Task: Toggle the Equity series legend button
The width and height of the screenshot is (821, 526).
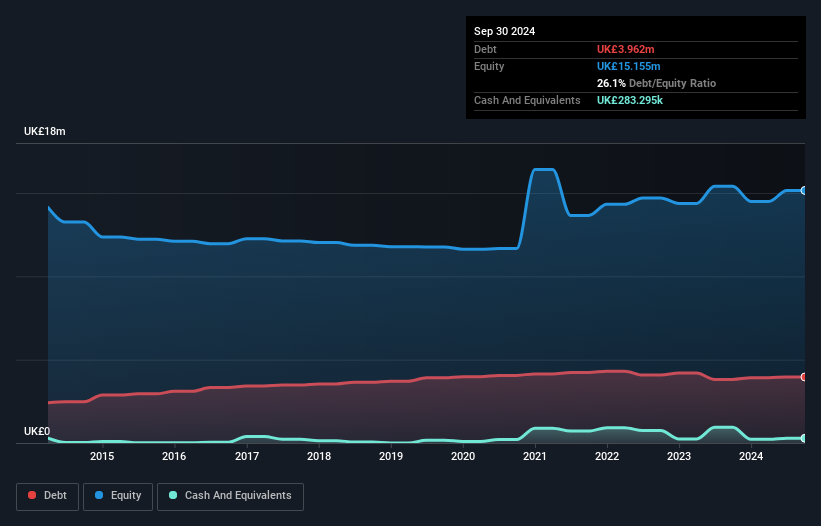Action: (x=118, y=496)
